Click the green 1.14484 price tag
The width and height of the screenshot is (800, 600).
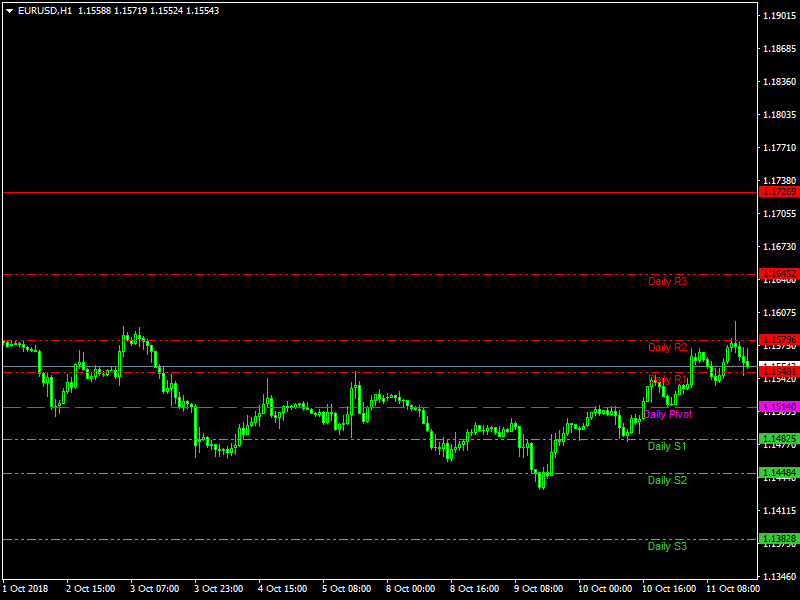[779, 473]
